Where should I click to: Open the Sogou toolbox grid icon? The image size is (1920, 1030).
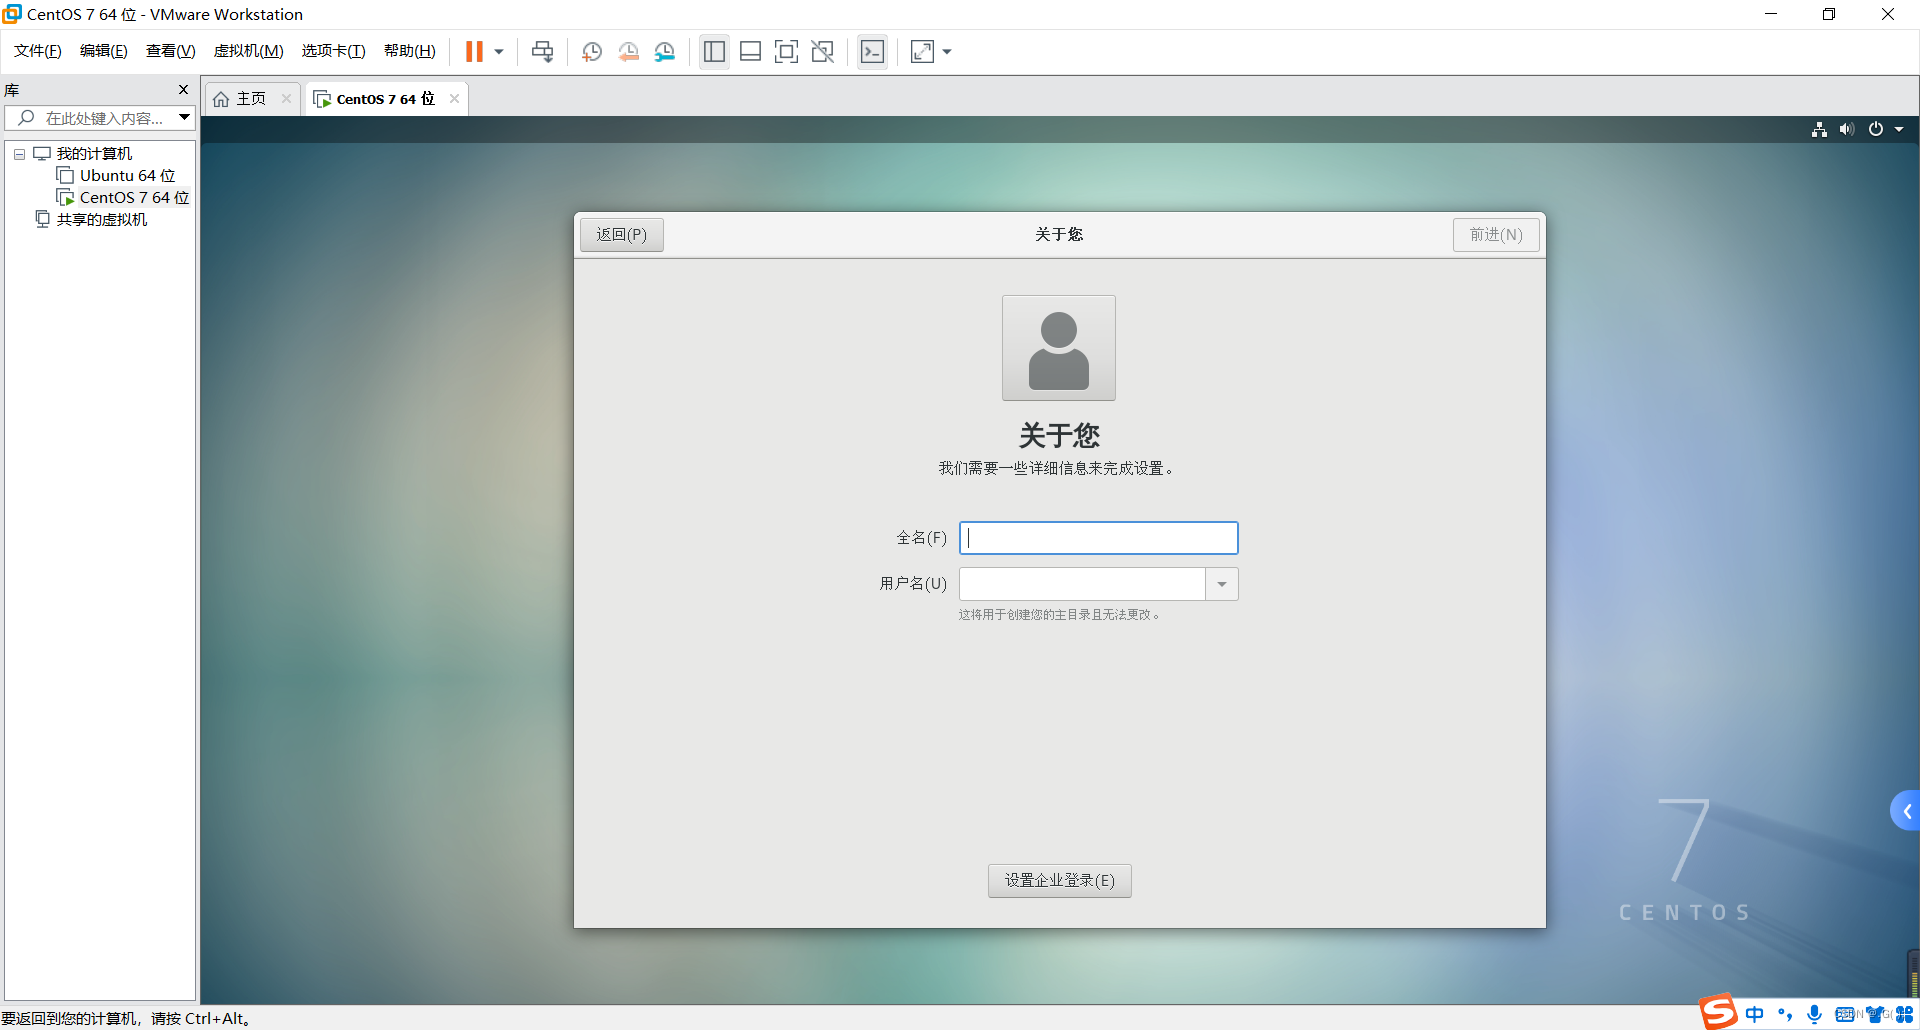click(1904, 1014)
